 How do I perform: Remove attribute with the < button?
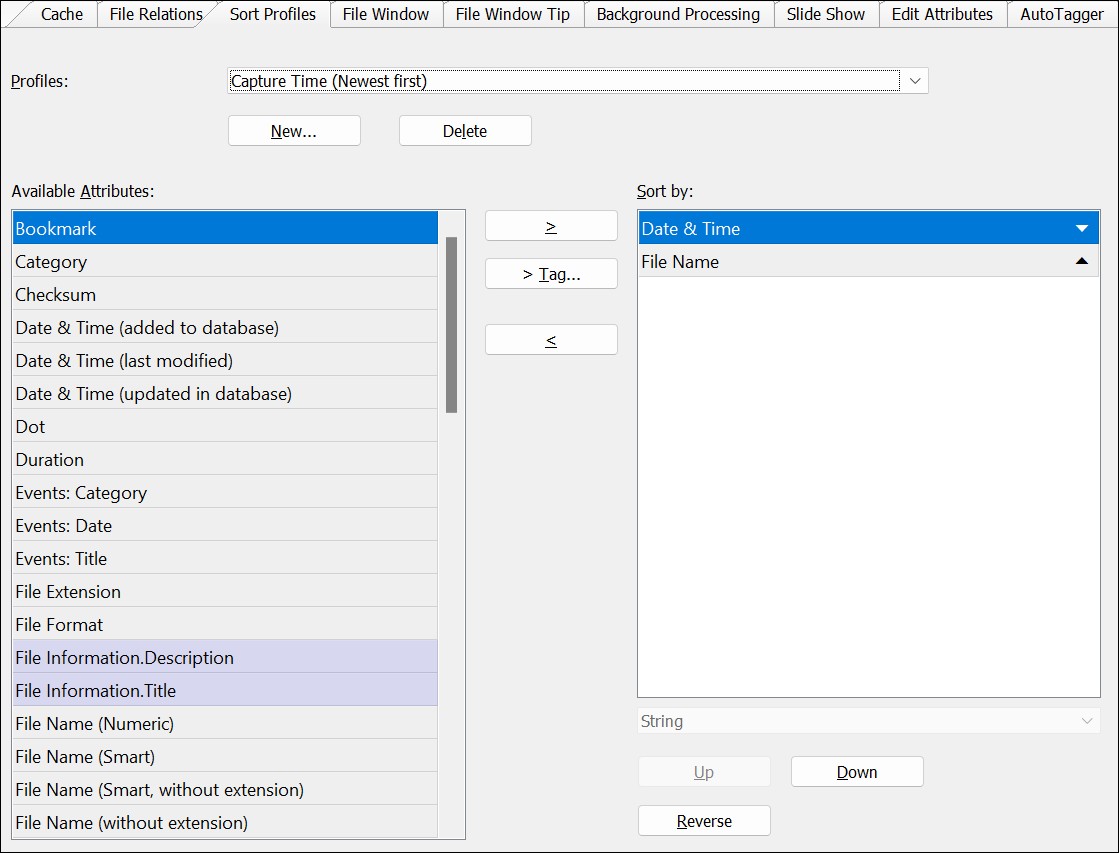click(551, 340)
